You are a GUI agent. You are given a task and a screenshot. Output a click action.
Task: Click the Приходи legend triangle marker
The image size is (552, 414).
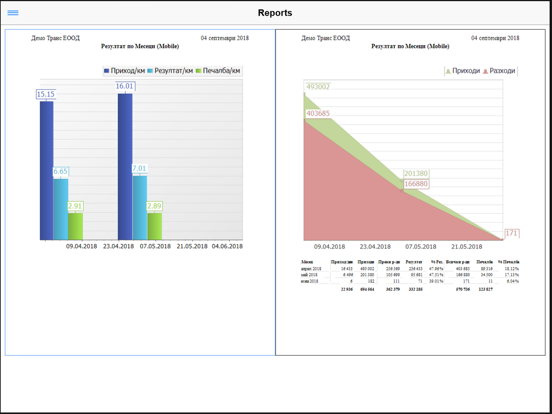(x=448, y=71)
